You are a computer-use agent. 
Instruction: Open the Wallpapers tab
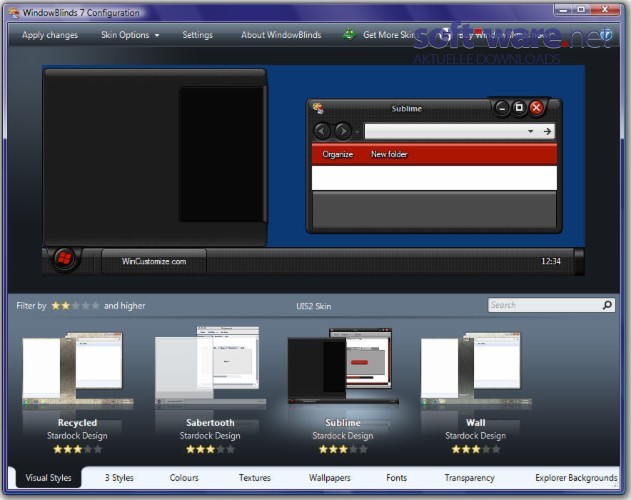[x=330, y=478]
